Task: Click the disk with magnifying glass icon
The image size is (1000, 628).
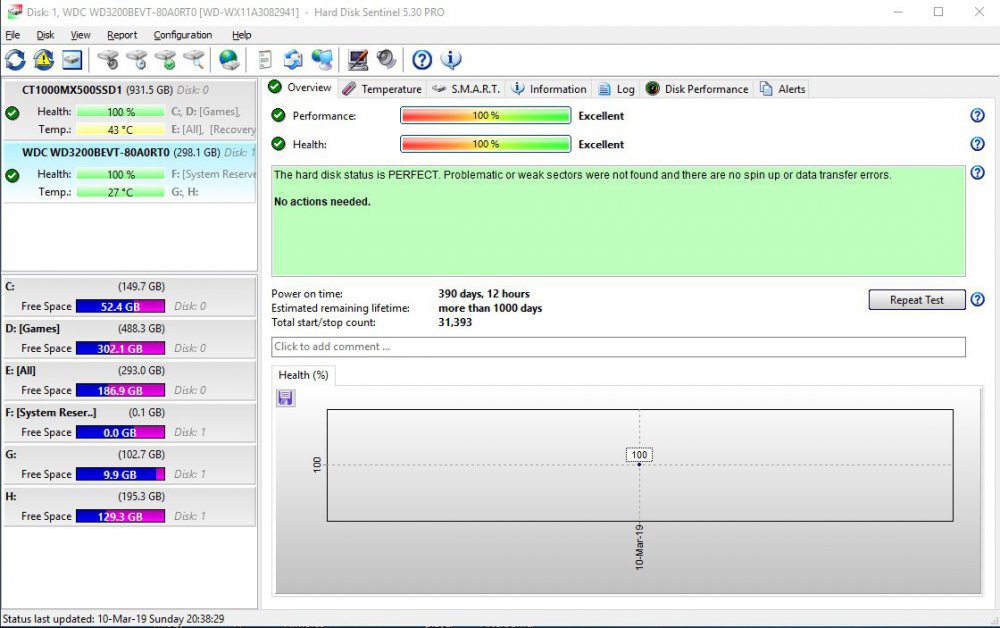Action: click(195, 60)
